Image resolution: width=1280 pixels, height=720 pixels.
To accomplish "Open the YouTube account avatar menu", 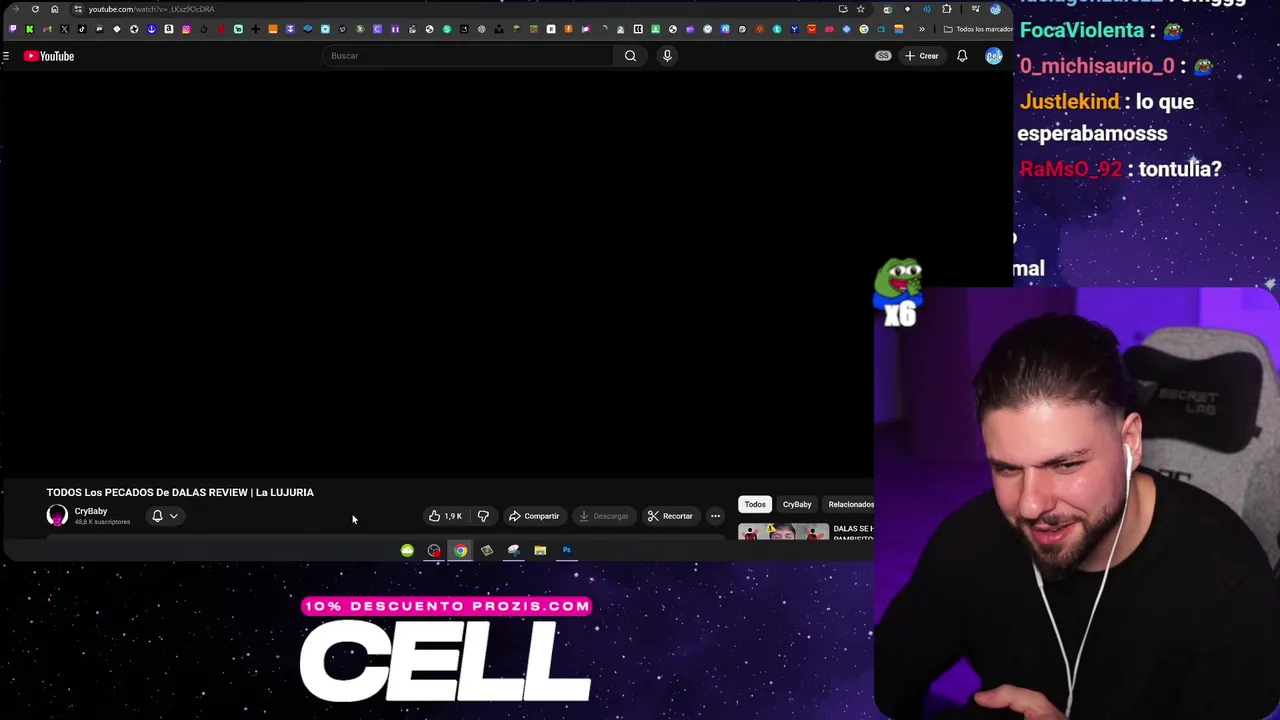I will click(x=993, y=56).
